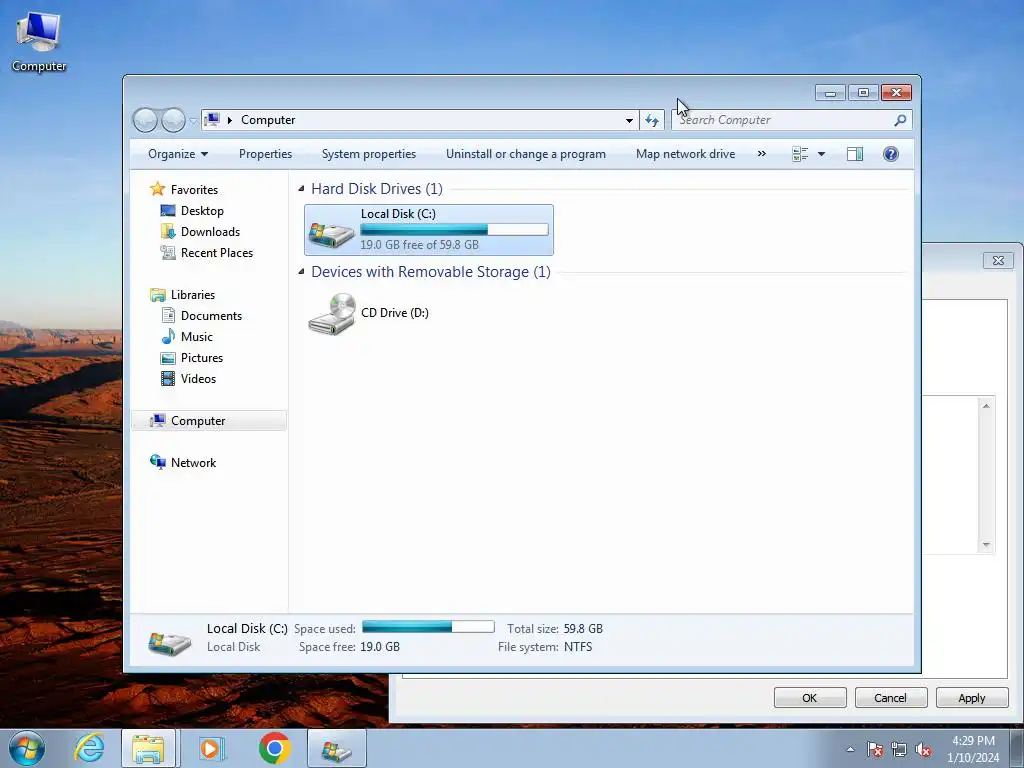Show hidden tray icons arrow
Image resolution: width=1024 pixels, height=768 pixels.
point(850,749)
